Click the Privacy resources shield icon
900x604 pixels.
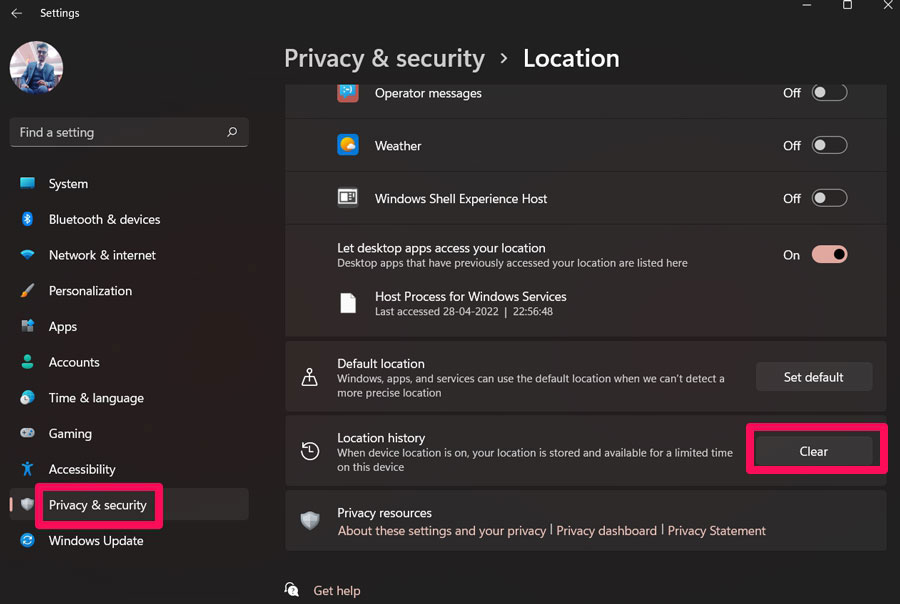310,520
